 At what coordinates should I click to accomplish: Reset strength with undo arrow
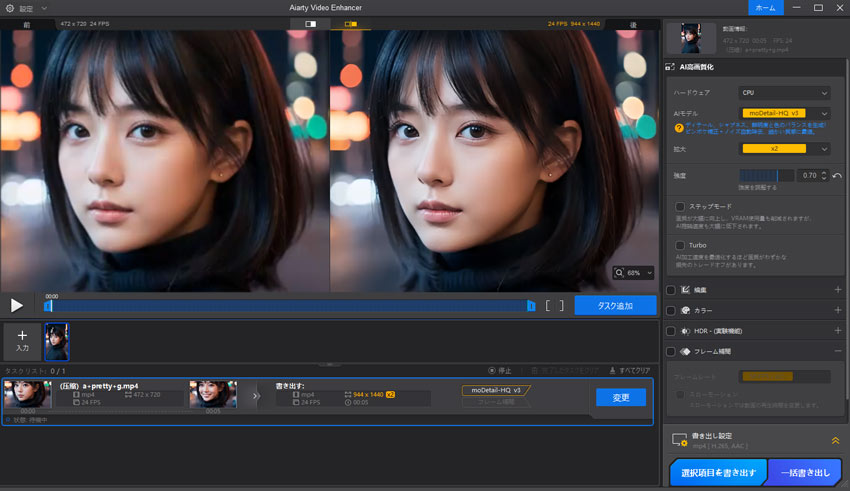[837, 176]
